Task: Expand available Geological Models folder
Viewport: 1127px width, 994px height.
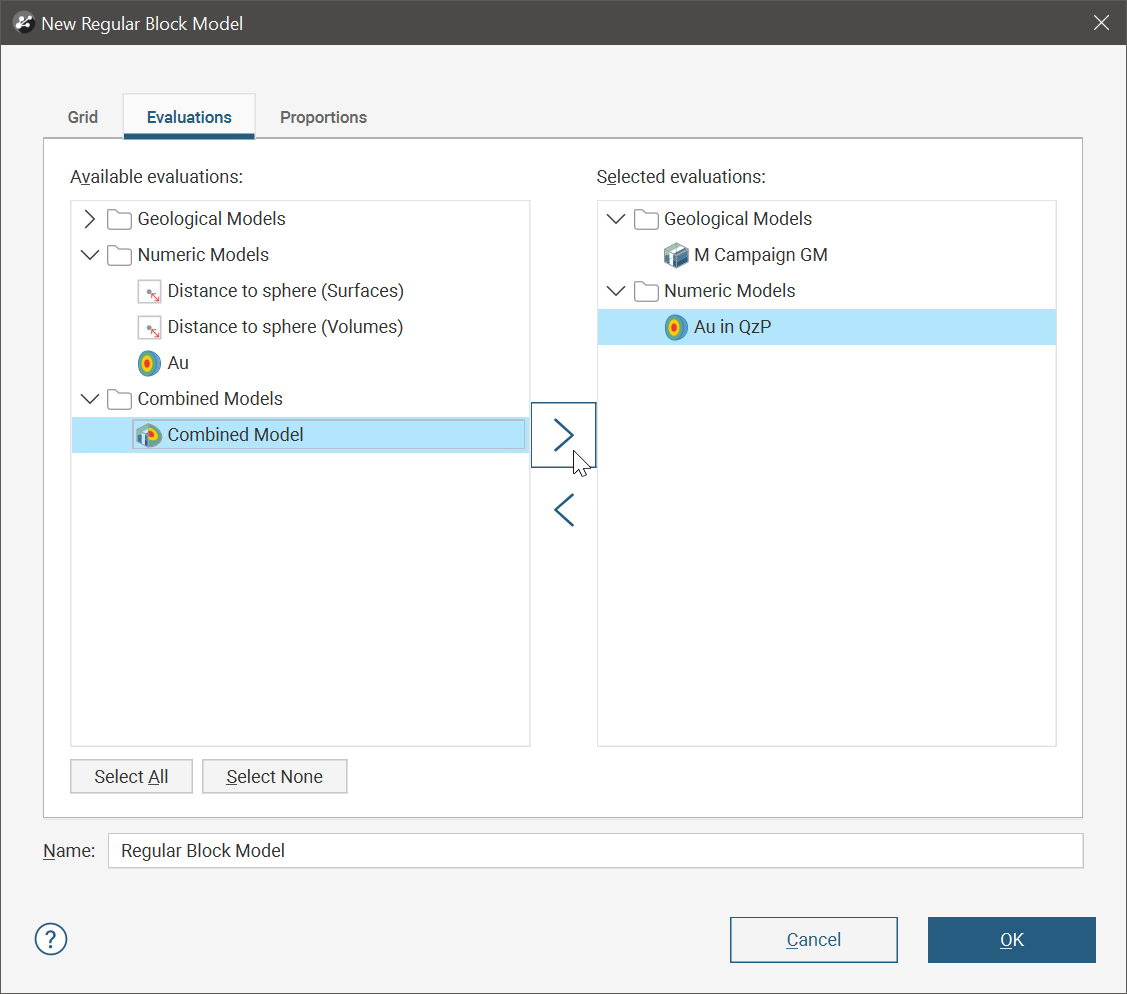Action: [90, 219]
